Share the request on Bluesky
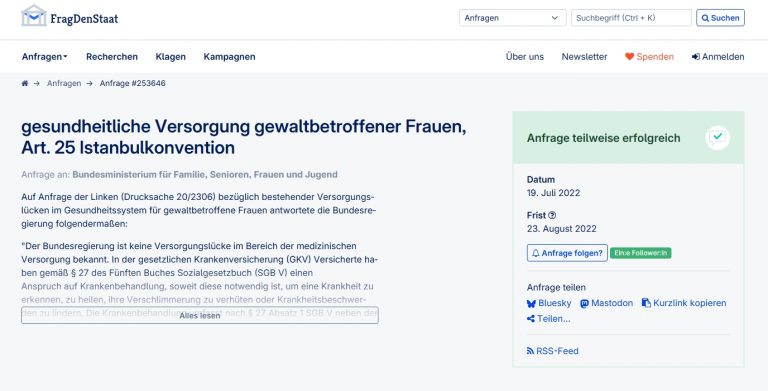The width and height of the screenshot is (768, 391). [549, 303]
